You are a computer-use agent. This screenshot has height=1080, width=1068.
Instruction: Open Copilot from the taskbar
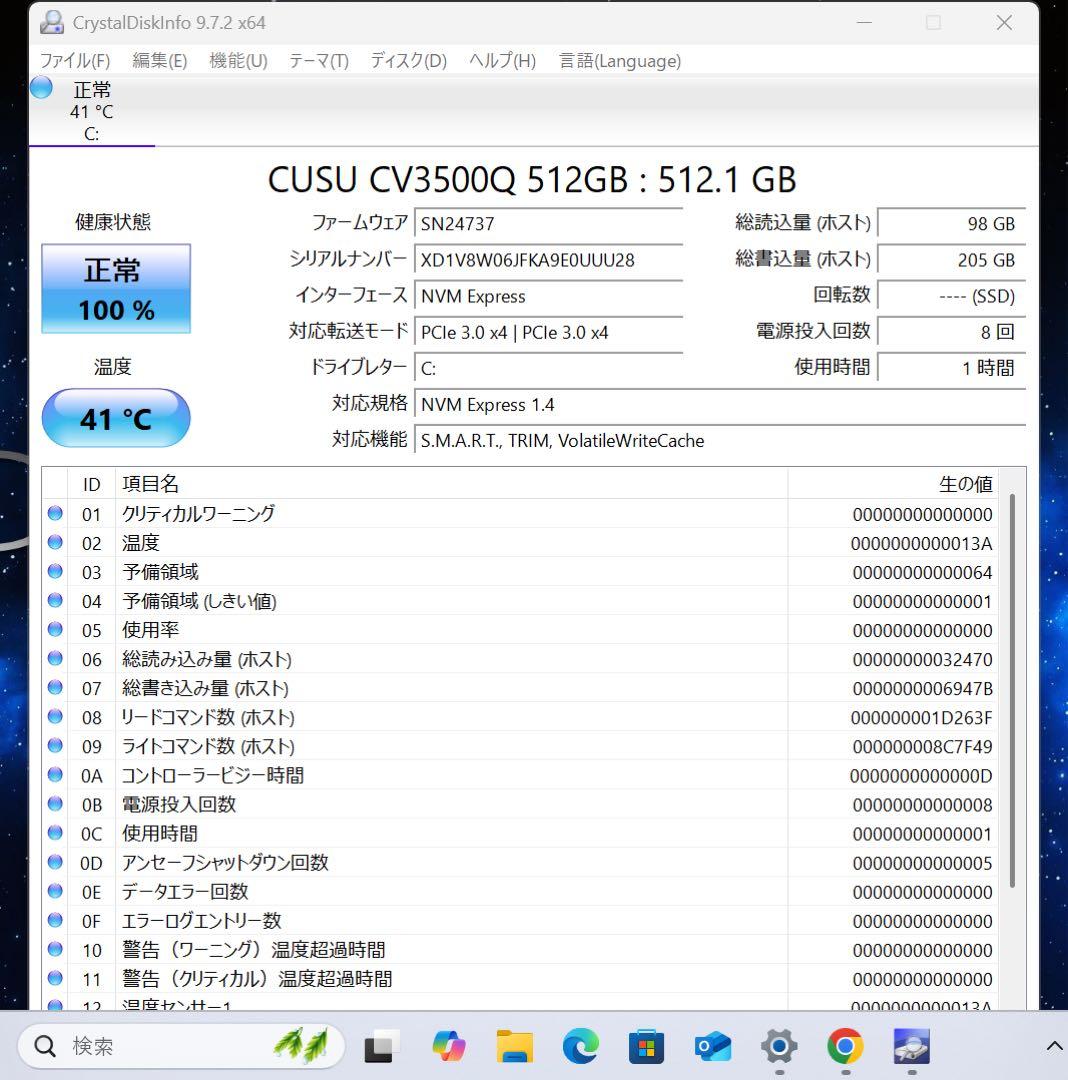448,1046
